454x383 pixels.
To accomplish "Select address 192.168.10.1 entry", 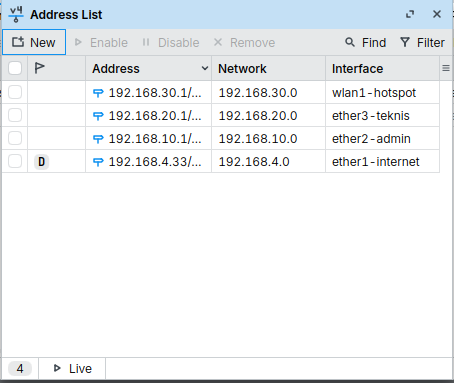I will [155, 139].
